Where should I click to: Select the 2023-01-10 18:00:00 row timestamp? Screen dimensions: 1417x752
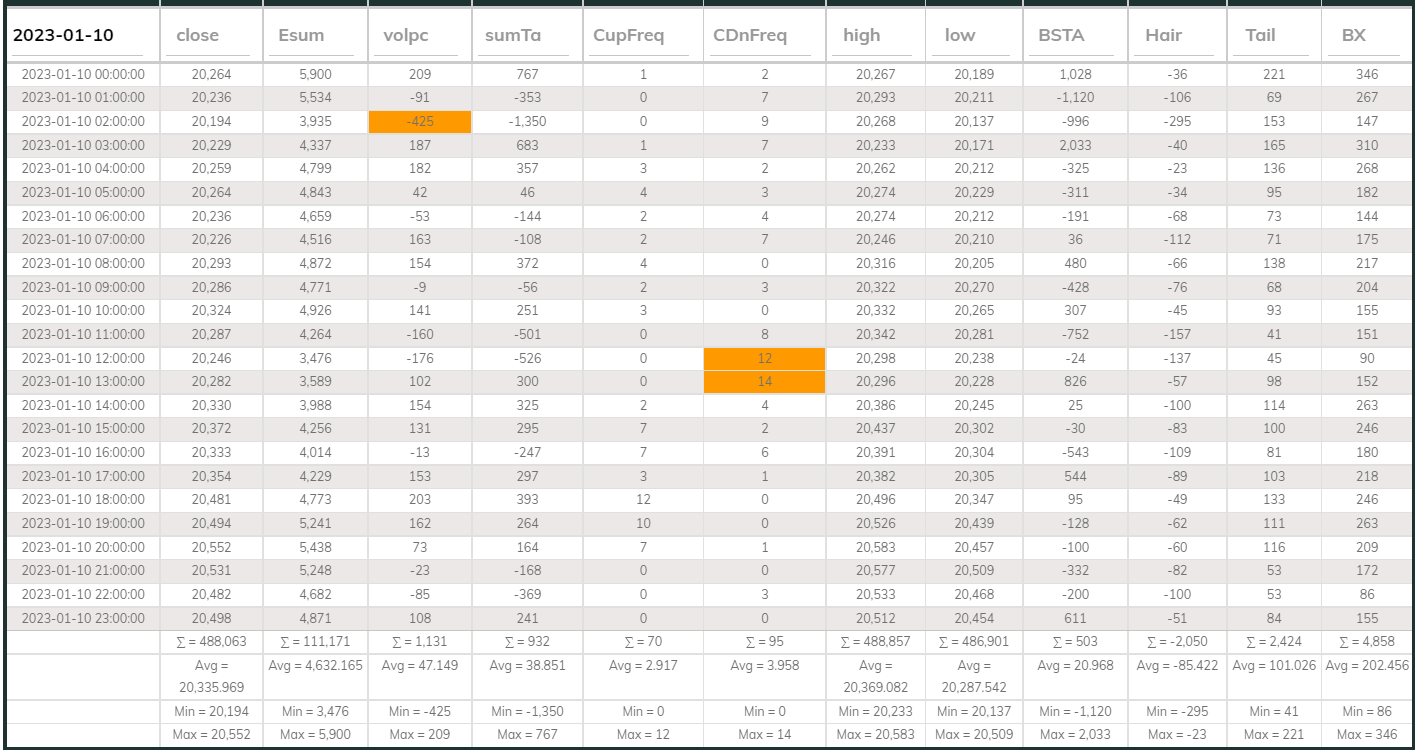coord(83,500)
